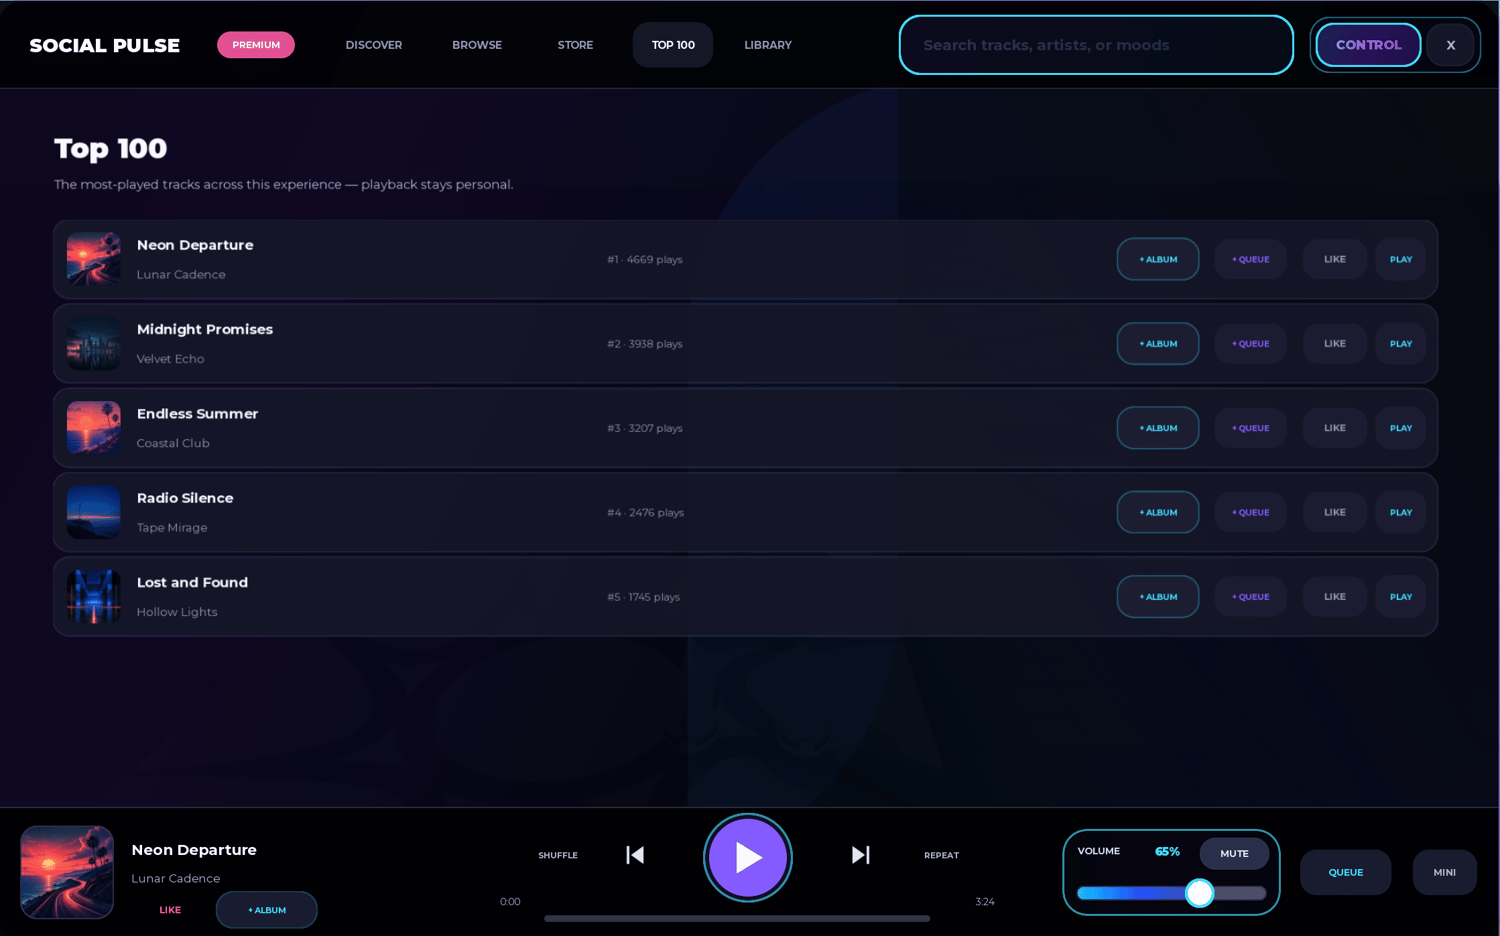Click the Control button

[x=1368, y=45]
